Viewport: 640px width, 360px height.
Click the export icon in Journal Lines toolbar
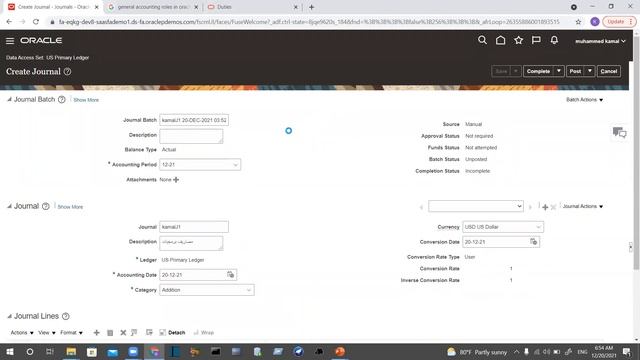click(x=149, y=333)
